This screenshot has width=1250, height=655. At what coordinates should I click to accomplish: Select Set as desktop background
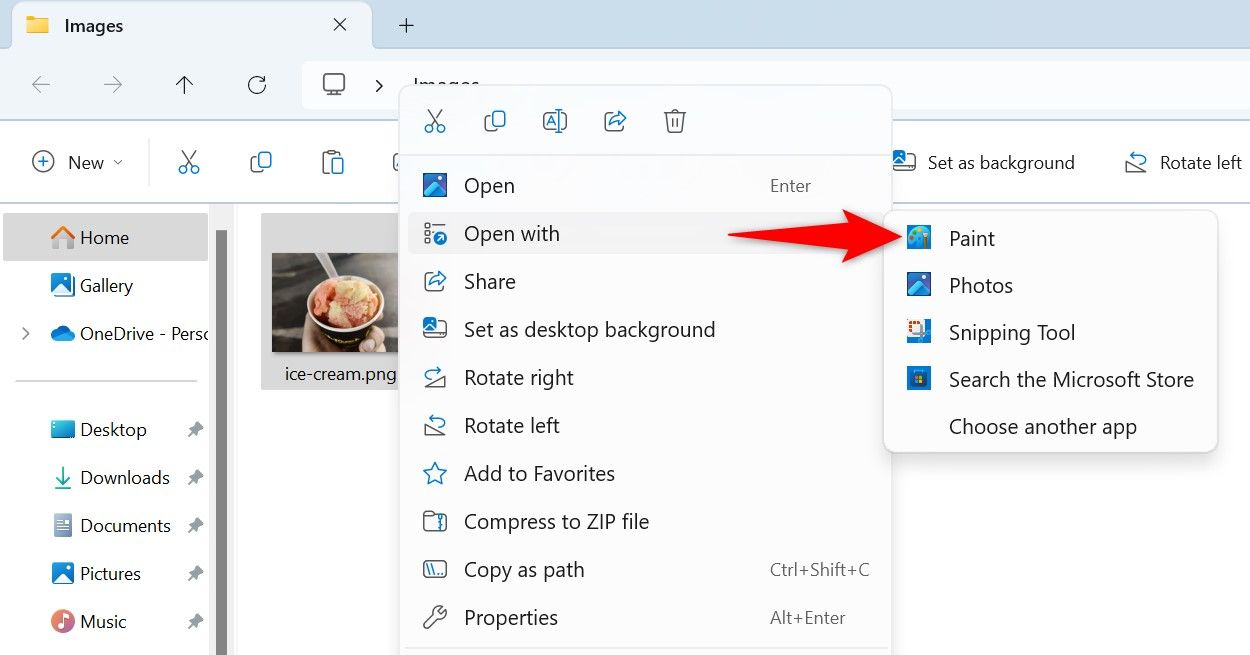click(x=645, y=330)
